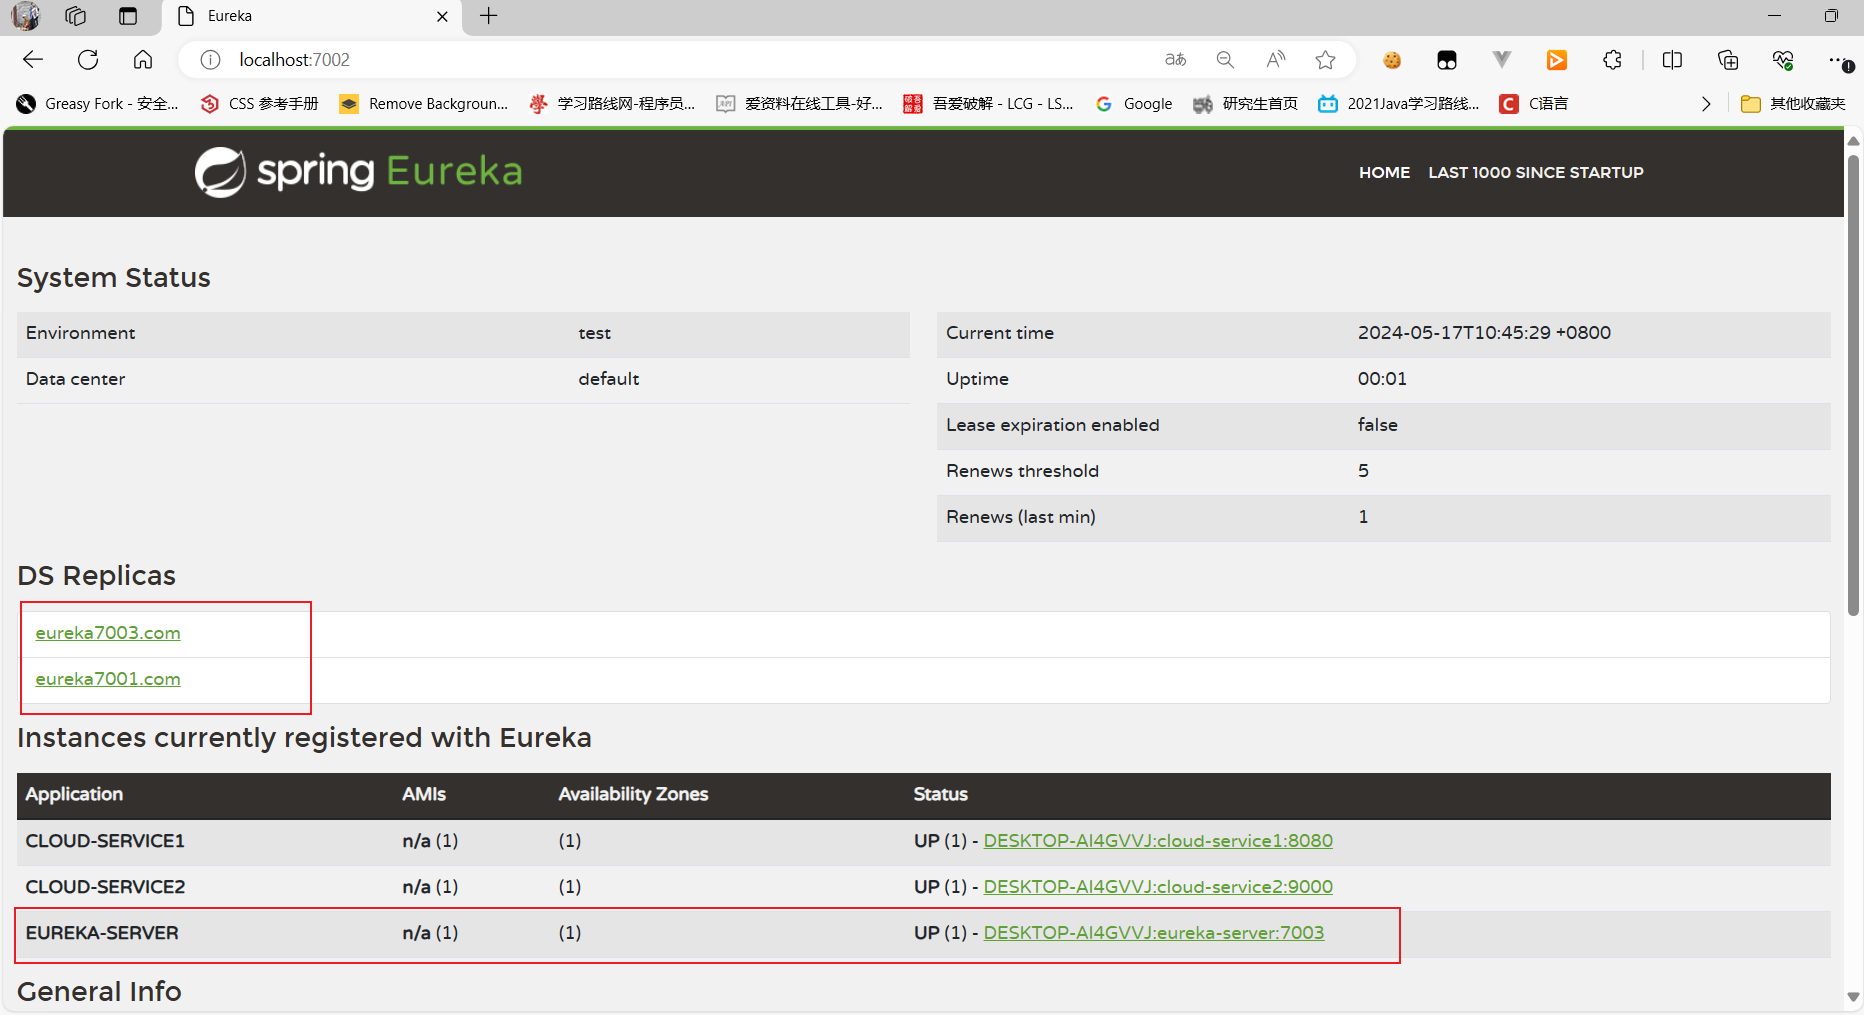The image size is (1864, 1015).
Task: Open a new browser tab
Action: pyautogui.click(x=489, y=16)
